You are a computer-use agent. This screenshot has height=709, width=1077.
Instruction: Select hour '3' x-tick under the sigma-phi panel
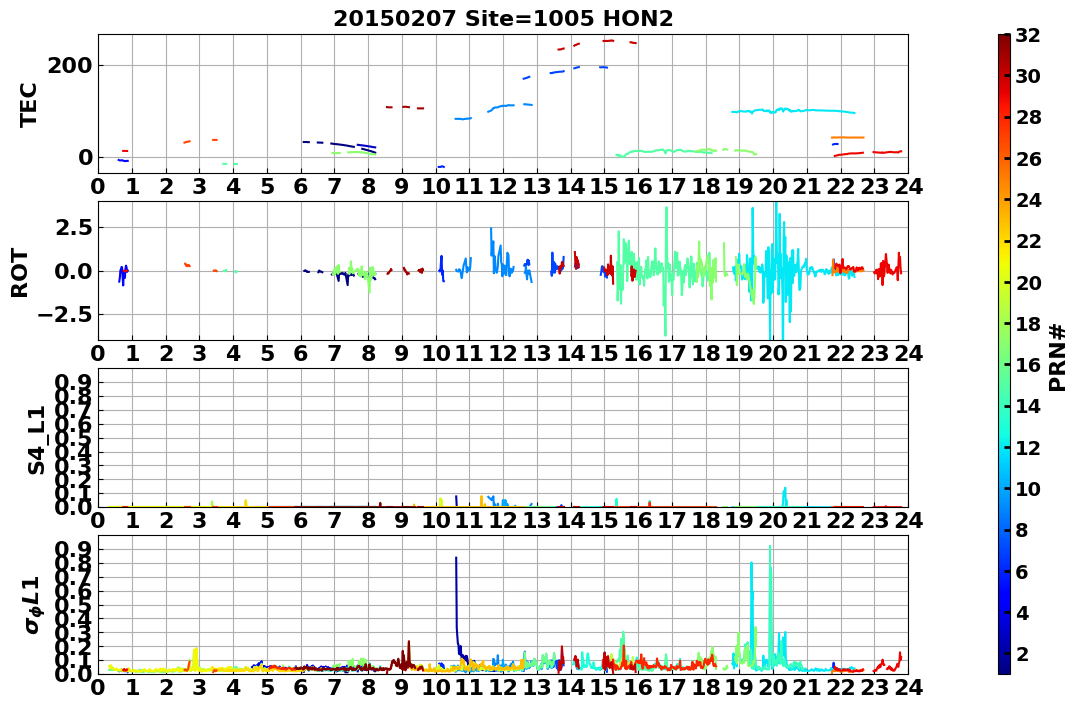pyautogui.click(x=200, y=687)
